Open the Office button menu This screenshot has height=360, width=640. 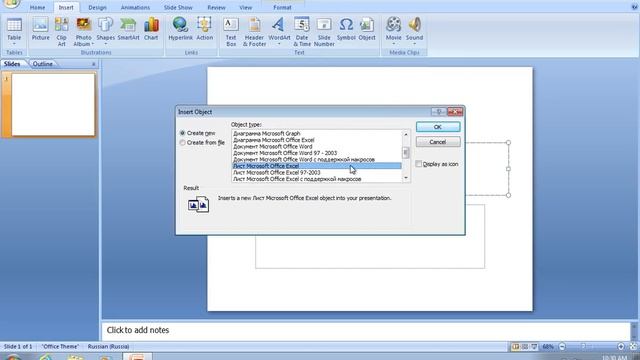pyautogui.click(x=11, y=4)
